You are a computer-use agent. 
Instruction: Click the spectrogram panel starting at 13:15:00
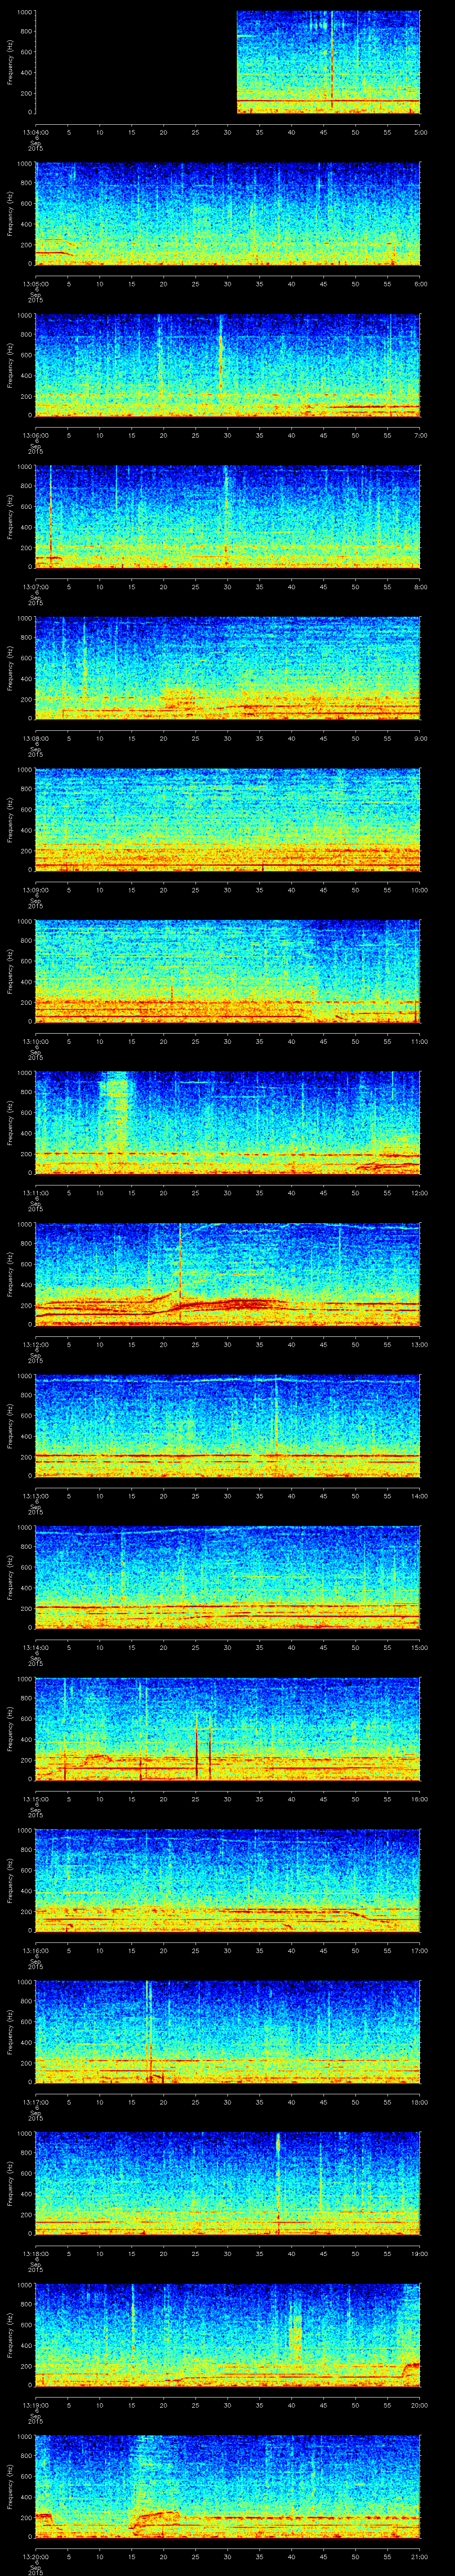point(228,1729)
